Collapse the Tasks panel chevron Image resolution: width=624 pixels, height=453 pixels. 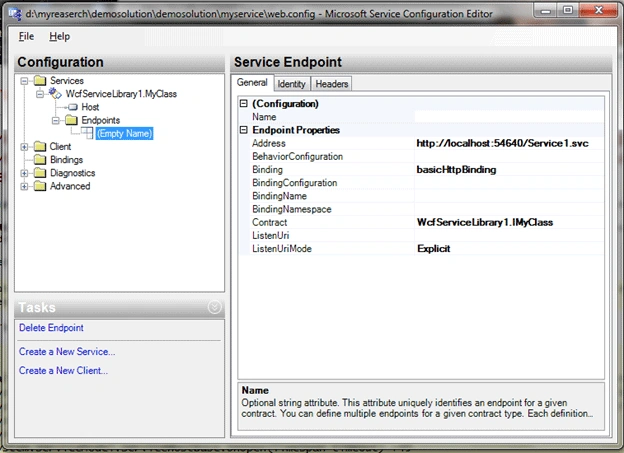click(x=214, y=307)
